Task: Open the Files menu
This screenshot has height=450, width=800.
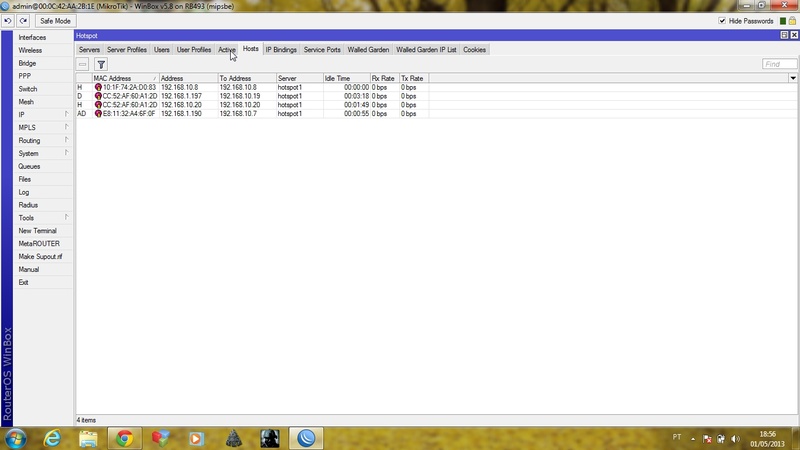Action: pos(43,179)
